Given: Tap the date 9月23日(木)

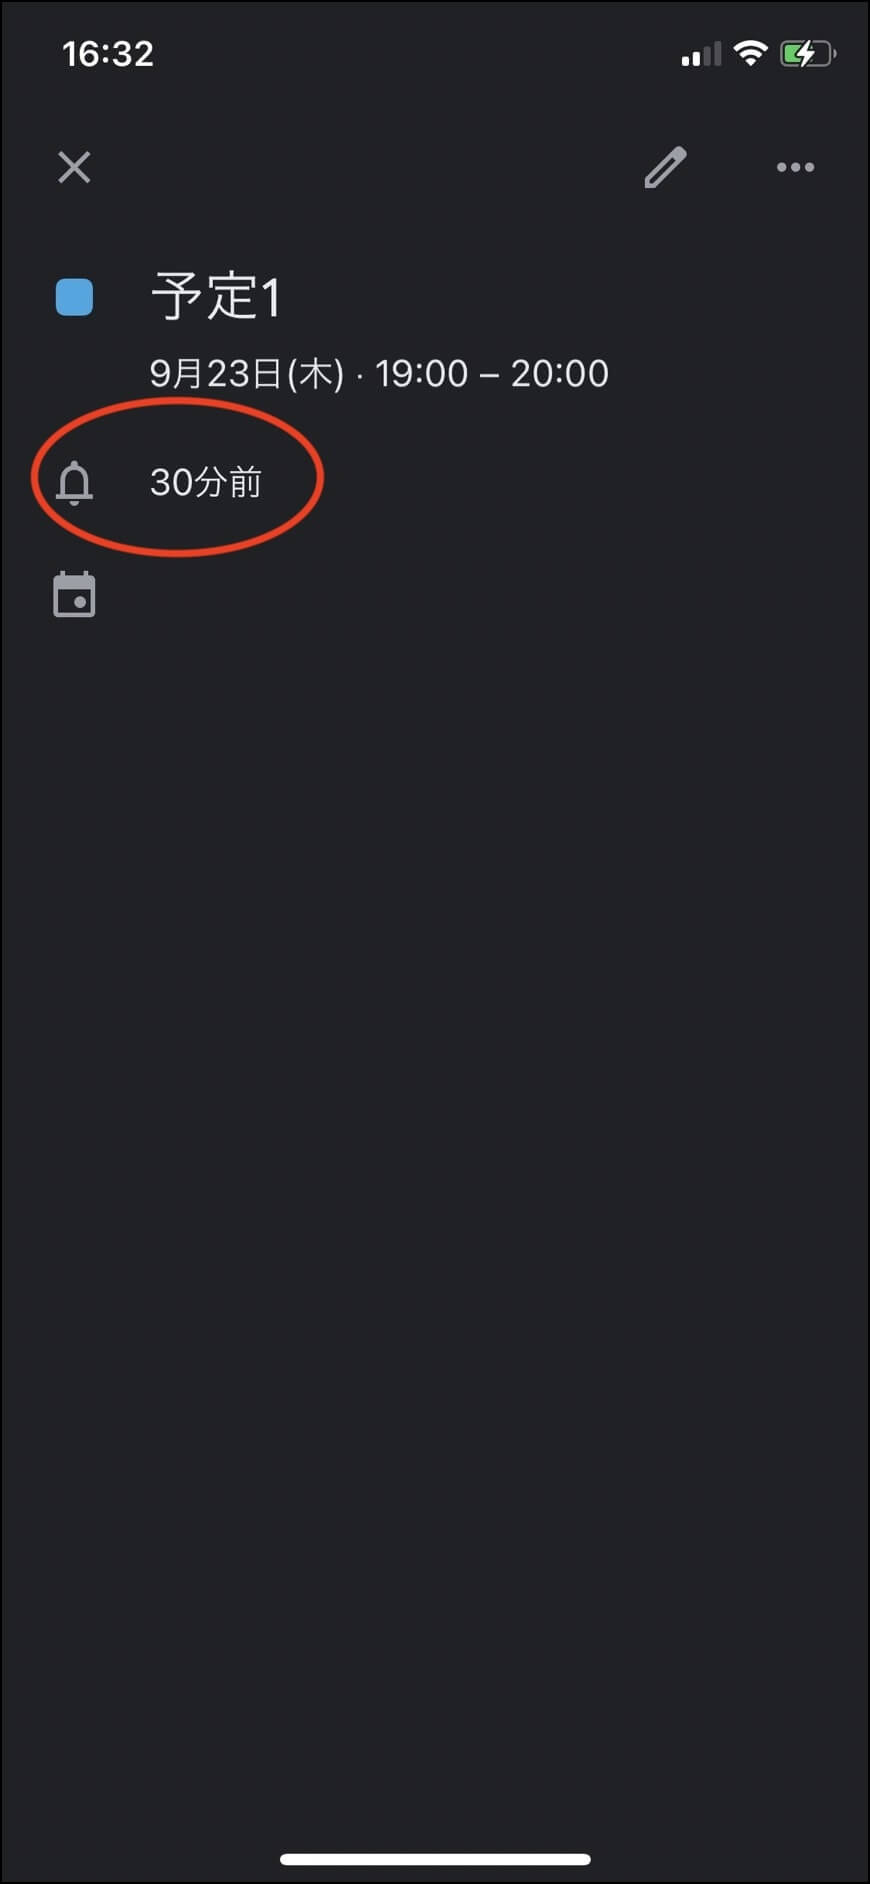Looking at the screenshot, I should 246,374.
